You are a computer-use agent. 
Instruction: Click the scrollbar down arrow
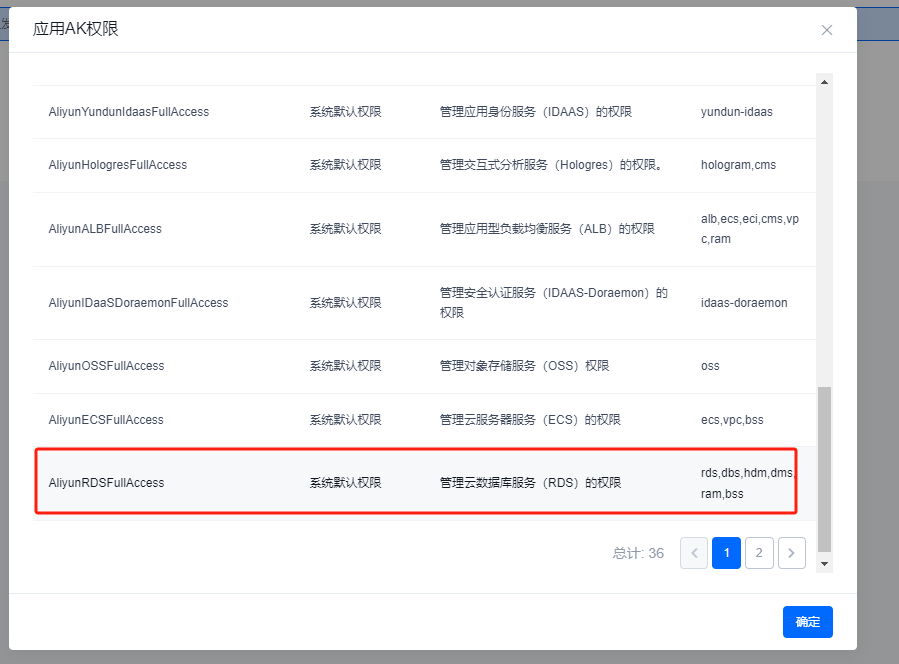pos(824,564)
